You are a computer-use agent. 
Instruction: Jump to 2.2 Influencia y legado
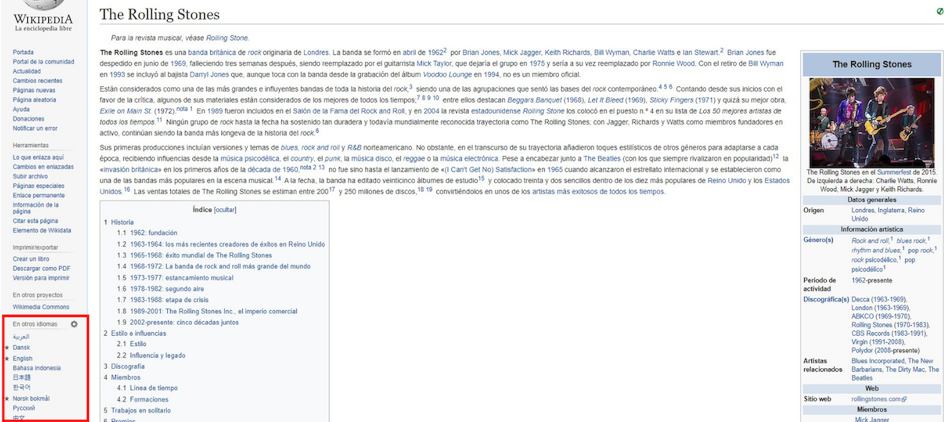(151, 356)
